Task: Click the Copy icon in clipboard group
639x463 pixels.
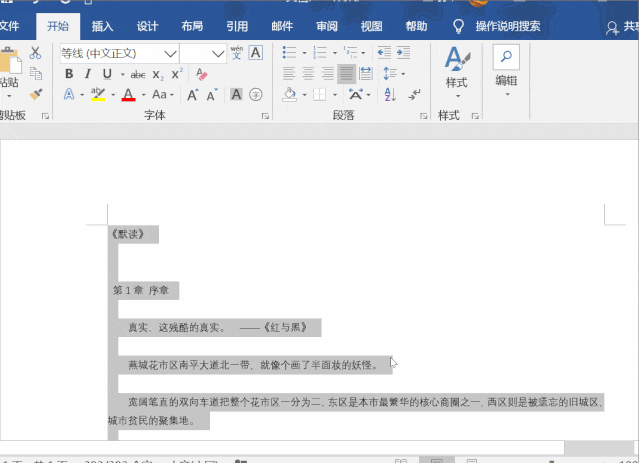Action: (36, 73)
